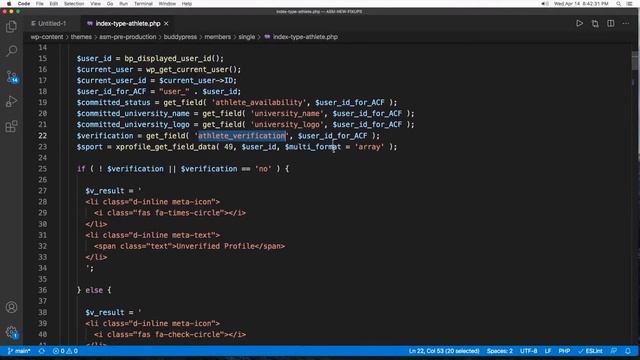Close the index-type-athlete.php tab
Image resolution: width=640 pixels, height=360 pixels.
[166, 24]
